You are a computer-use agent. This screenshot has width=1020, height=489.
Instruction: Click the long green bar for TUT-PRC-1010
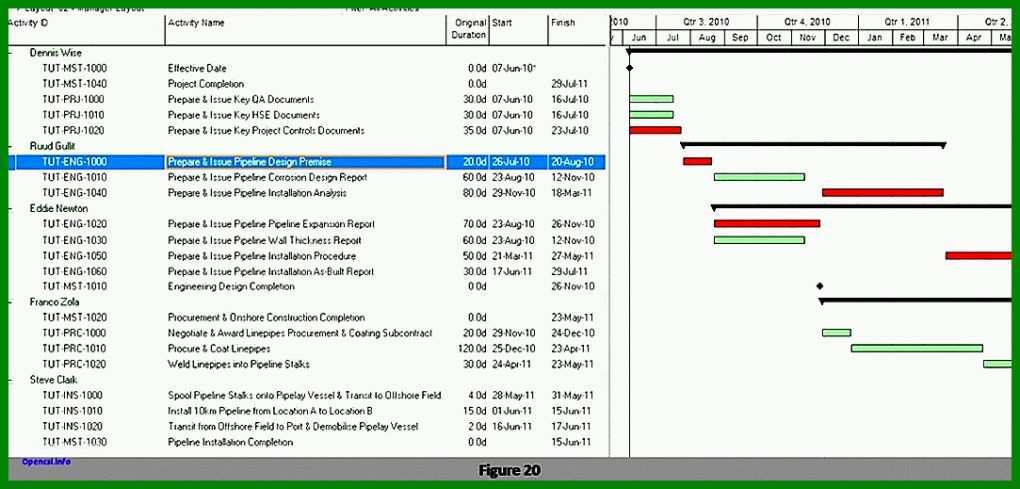[917, 348]
